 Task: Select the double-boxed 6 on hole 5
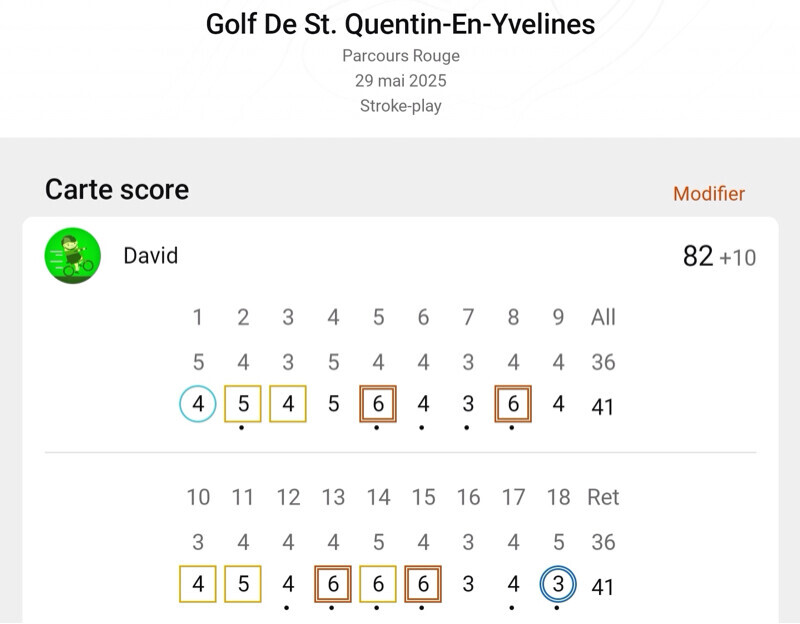click(x=378, y=405)
